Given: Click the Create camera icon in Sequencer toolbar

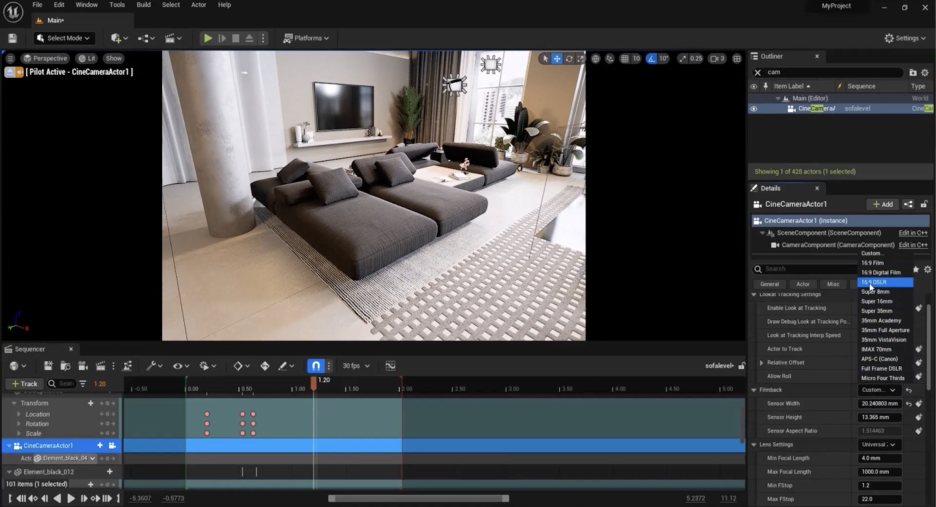Looking at the screenshot, I should [83, 366].
